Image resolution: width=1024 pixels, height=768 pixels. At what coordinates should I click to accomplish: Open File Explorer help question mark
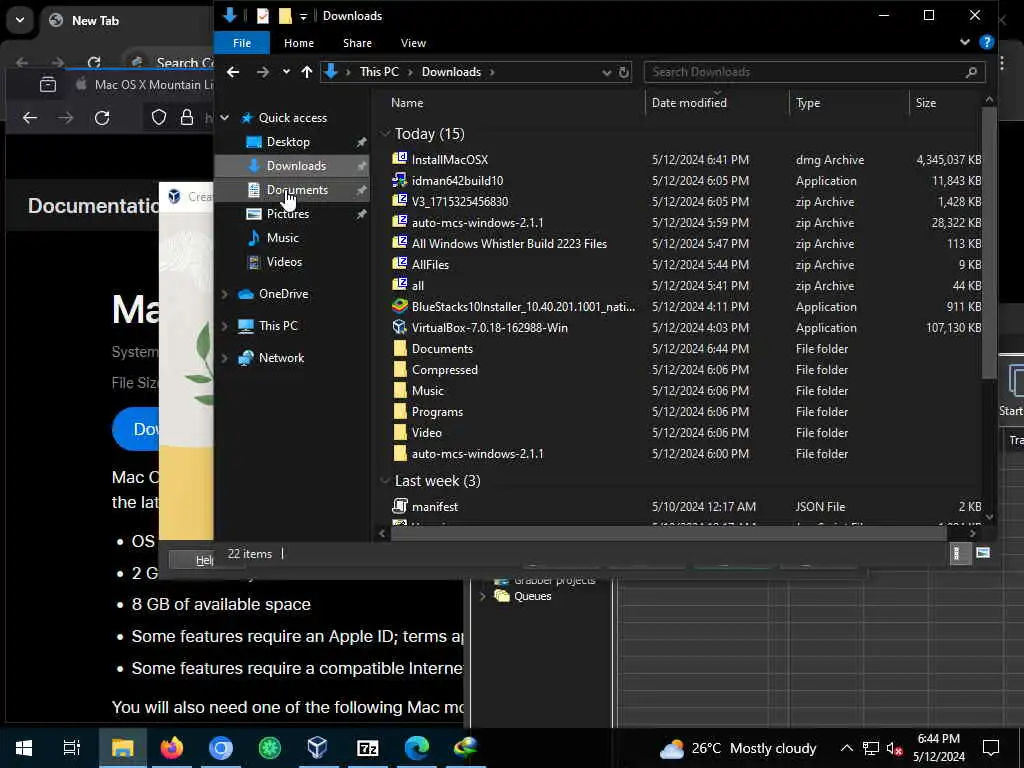coord(986,42)
